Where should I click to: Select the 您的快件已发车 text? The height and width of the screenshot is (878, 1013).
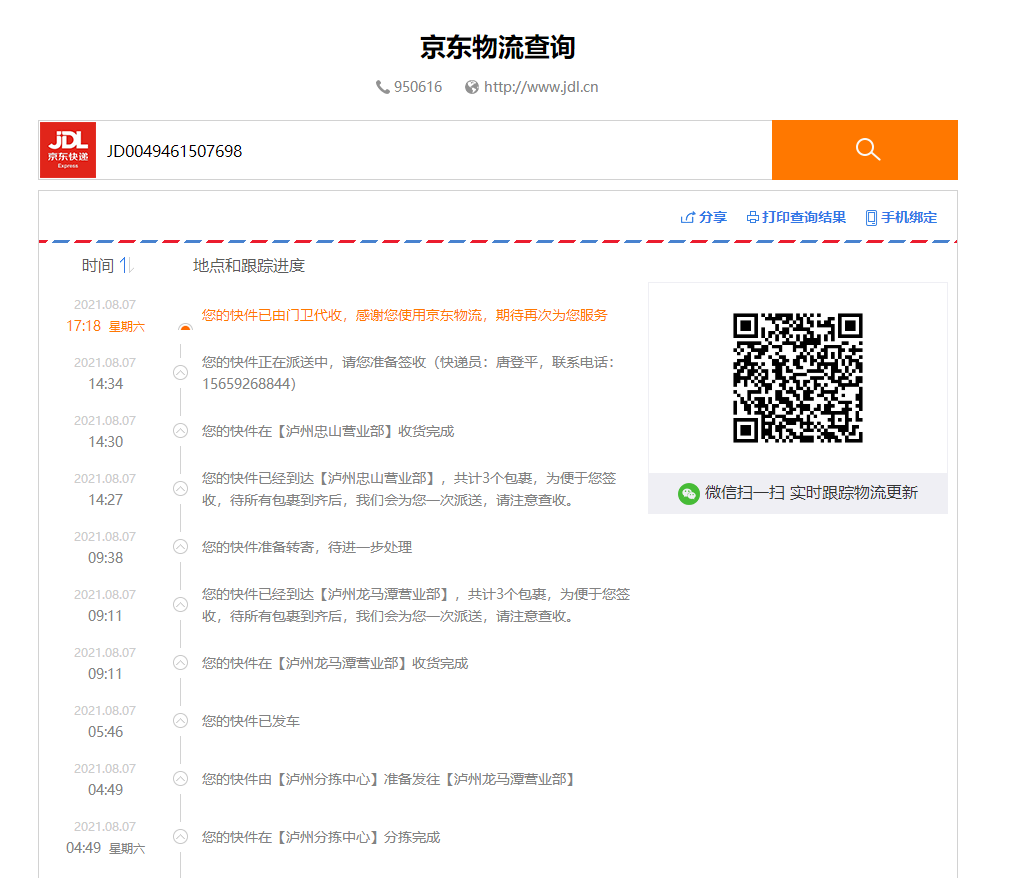coord(251,721)
